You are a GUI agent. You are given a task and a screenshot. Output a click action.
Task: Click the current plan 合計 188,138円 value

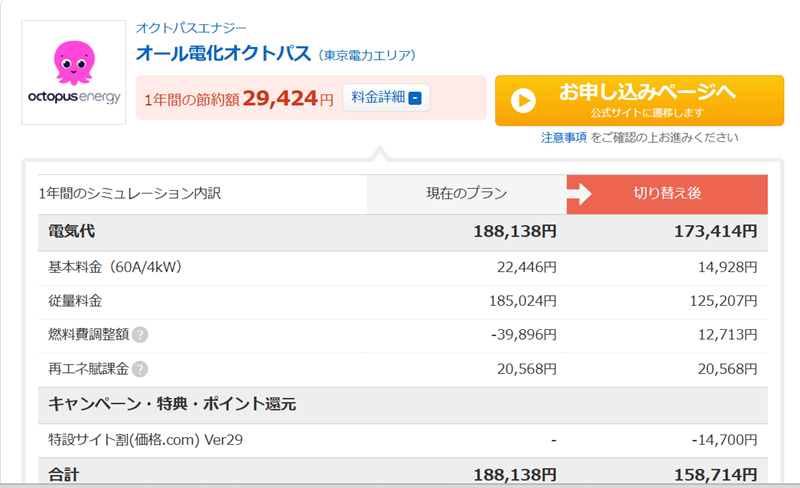(x=515, y=475)
